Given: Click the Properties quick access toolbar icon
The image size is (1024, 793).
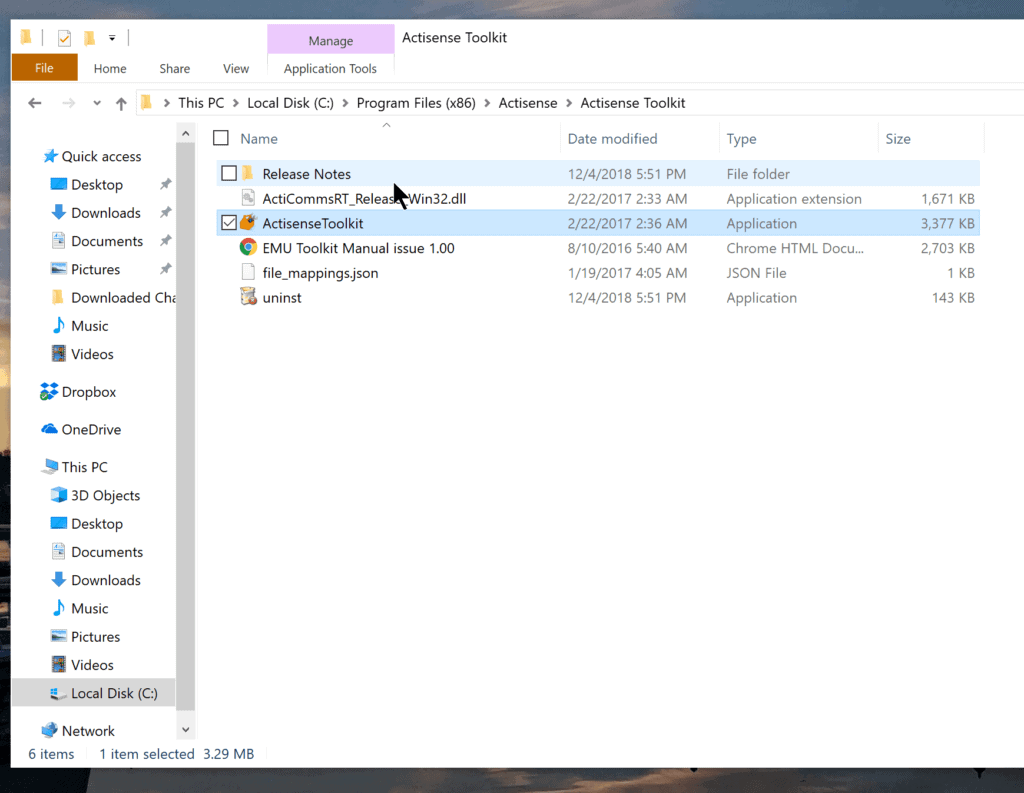Looking at the screenshot, I should [x=64, y=38].
